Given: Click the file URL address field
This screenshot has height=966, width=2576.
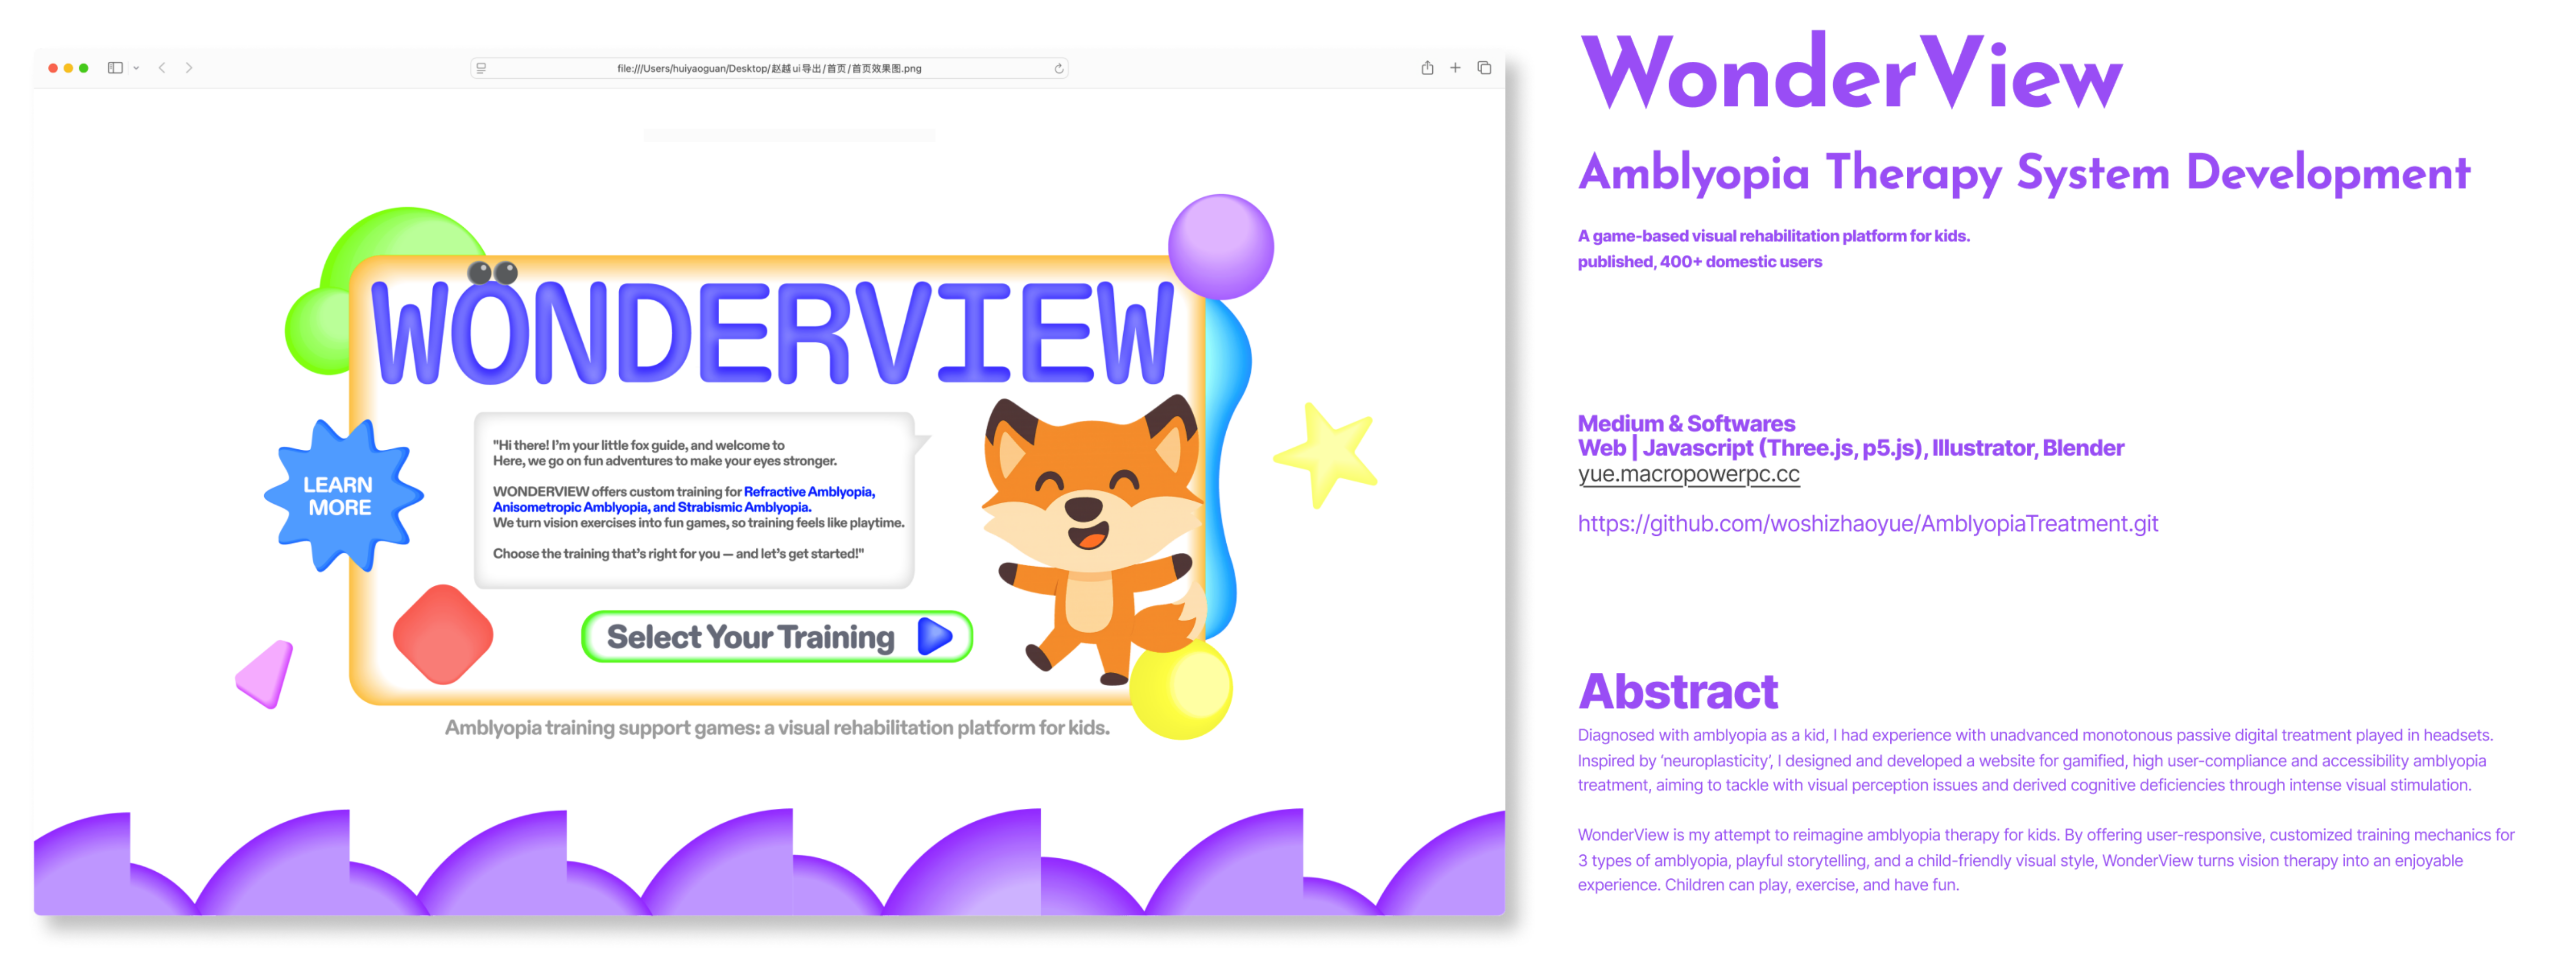Looking at the screenshot, I should pos(768,68).
